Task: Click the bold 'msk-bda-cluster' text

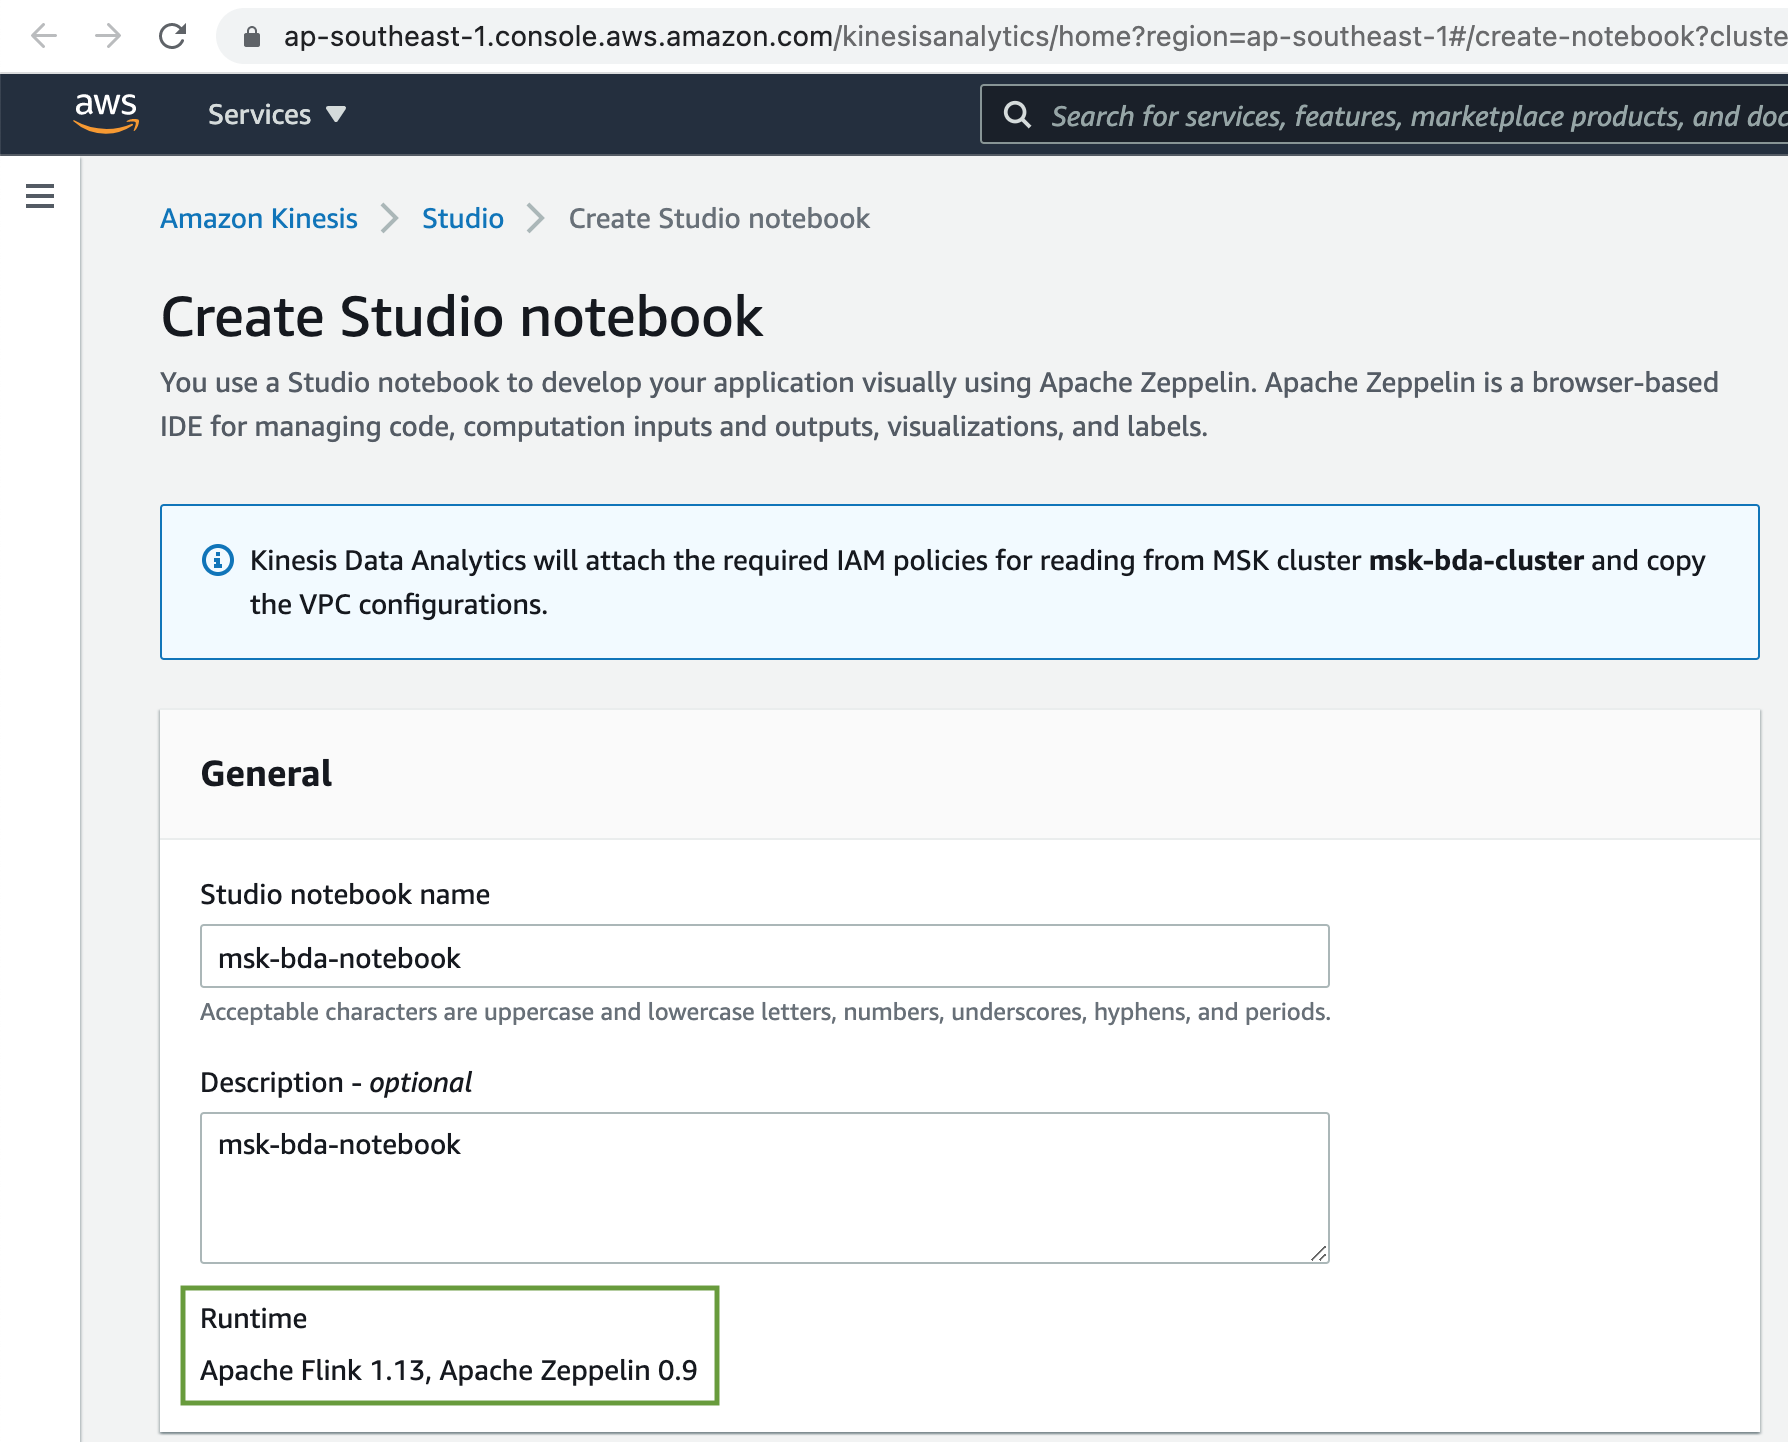Action: (x=1476, y=560)
